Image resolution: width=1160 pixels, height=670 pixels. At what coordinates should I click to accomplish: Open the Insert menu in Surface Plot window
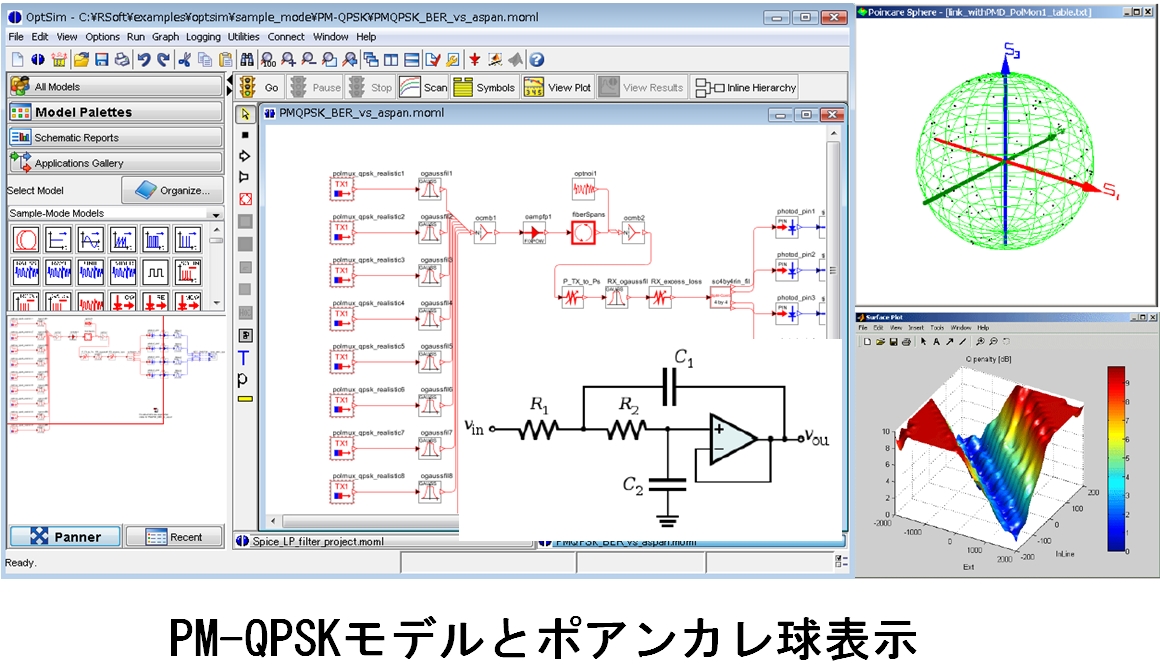point(916,328)
